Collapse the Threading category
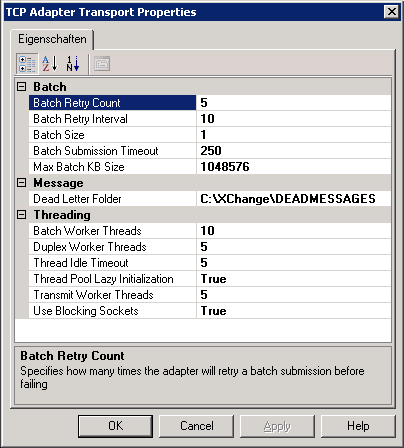Image resolution: width=404 pixels, height=448 pixels. [x=21, y=215]
